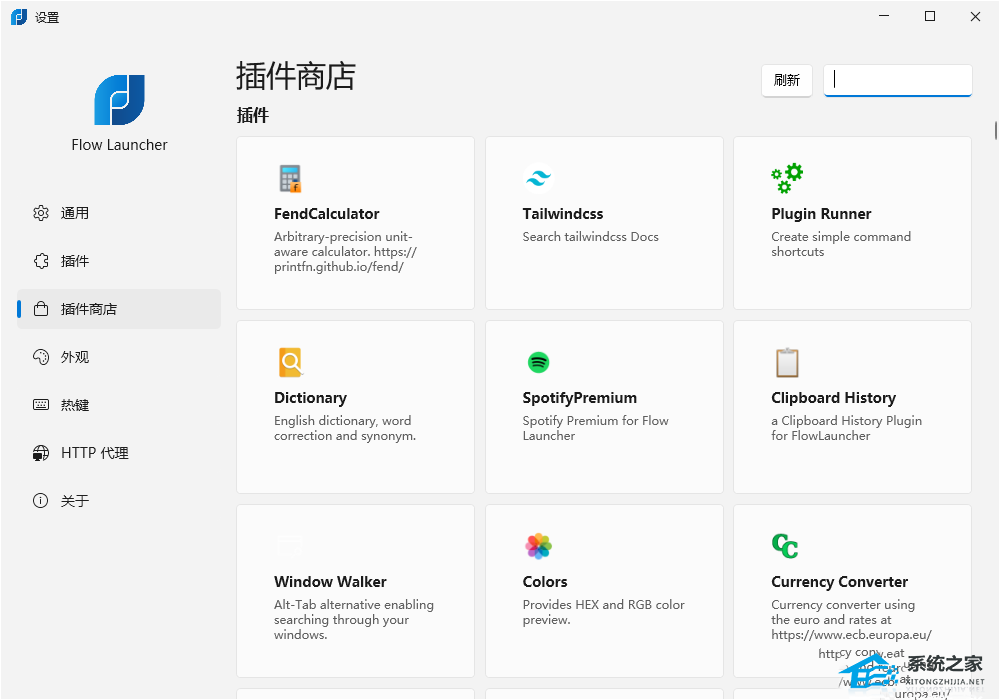Click the palette icon next to 外观
Screen dimensions: 1000x700
pyautogui.click(x=41, y=357)
